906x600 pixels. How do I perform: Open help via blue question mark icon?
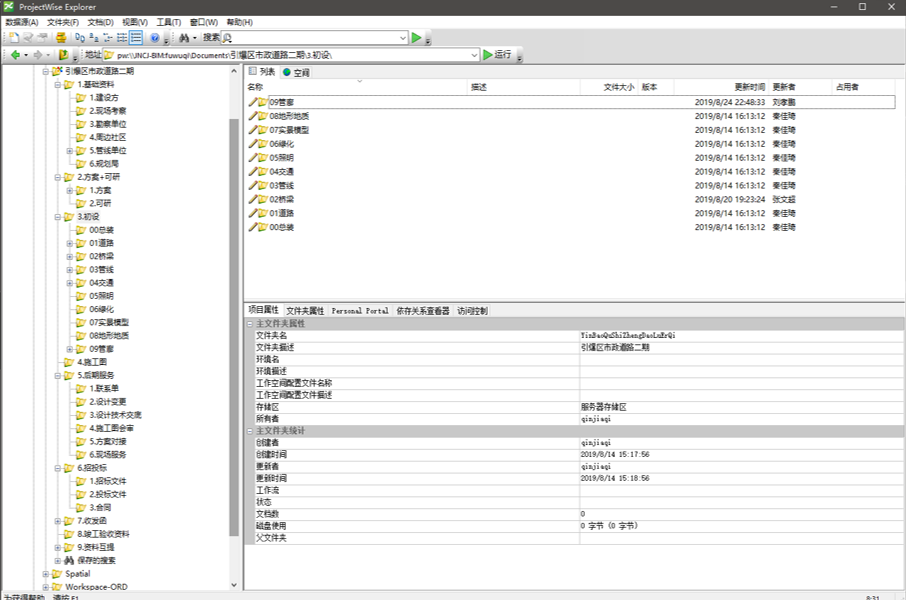pyautogui.click(x=155, y=38)
